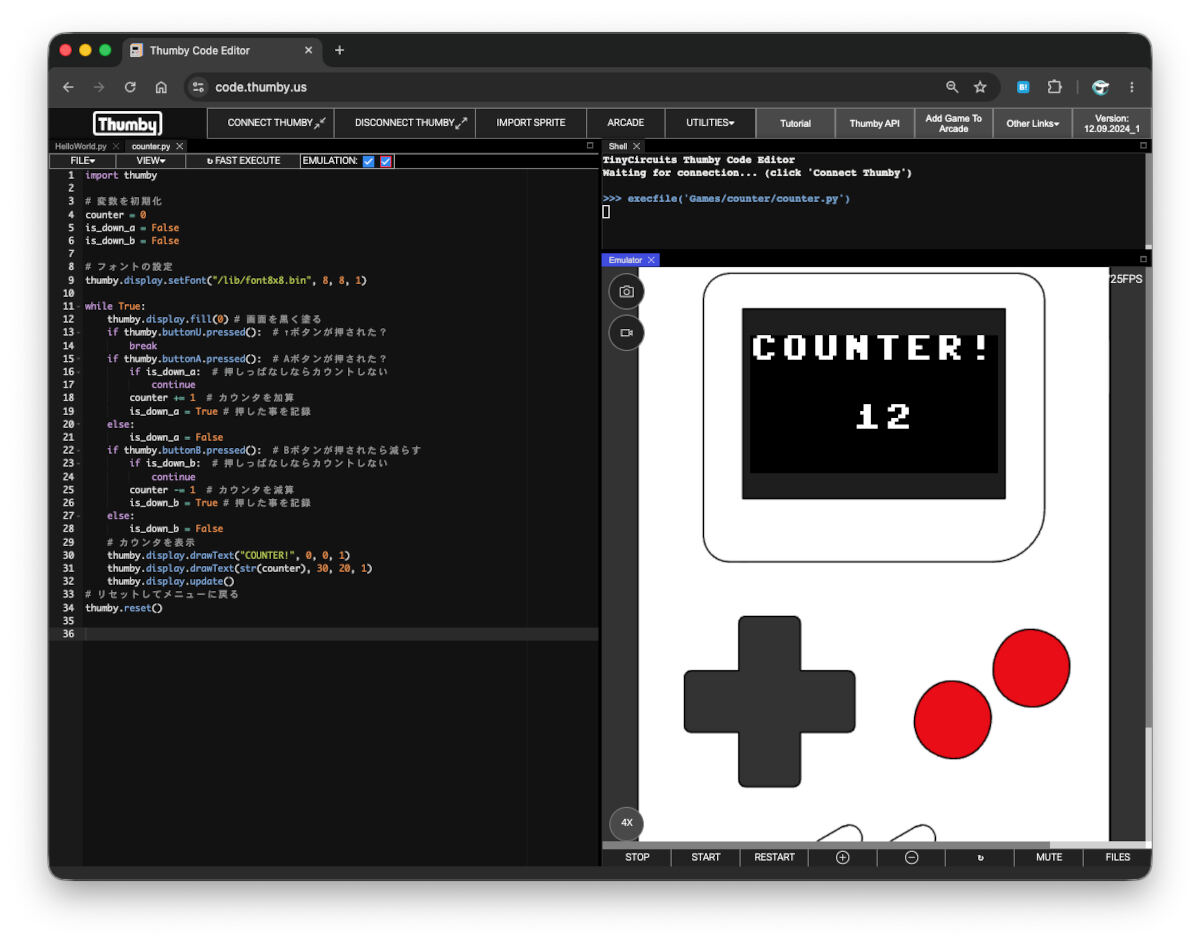Open the Thumby API link
The image size is (1200, 944).
[x=874, y=123]
